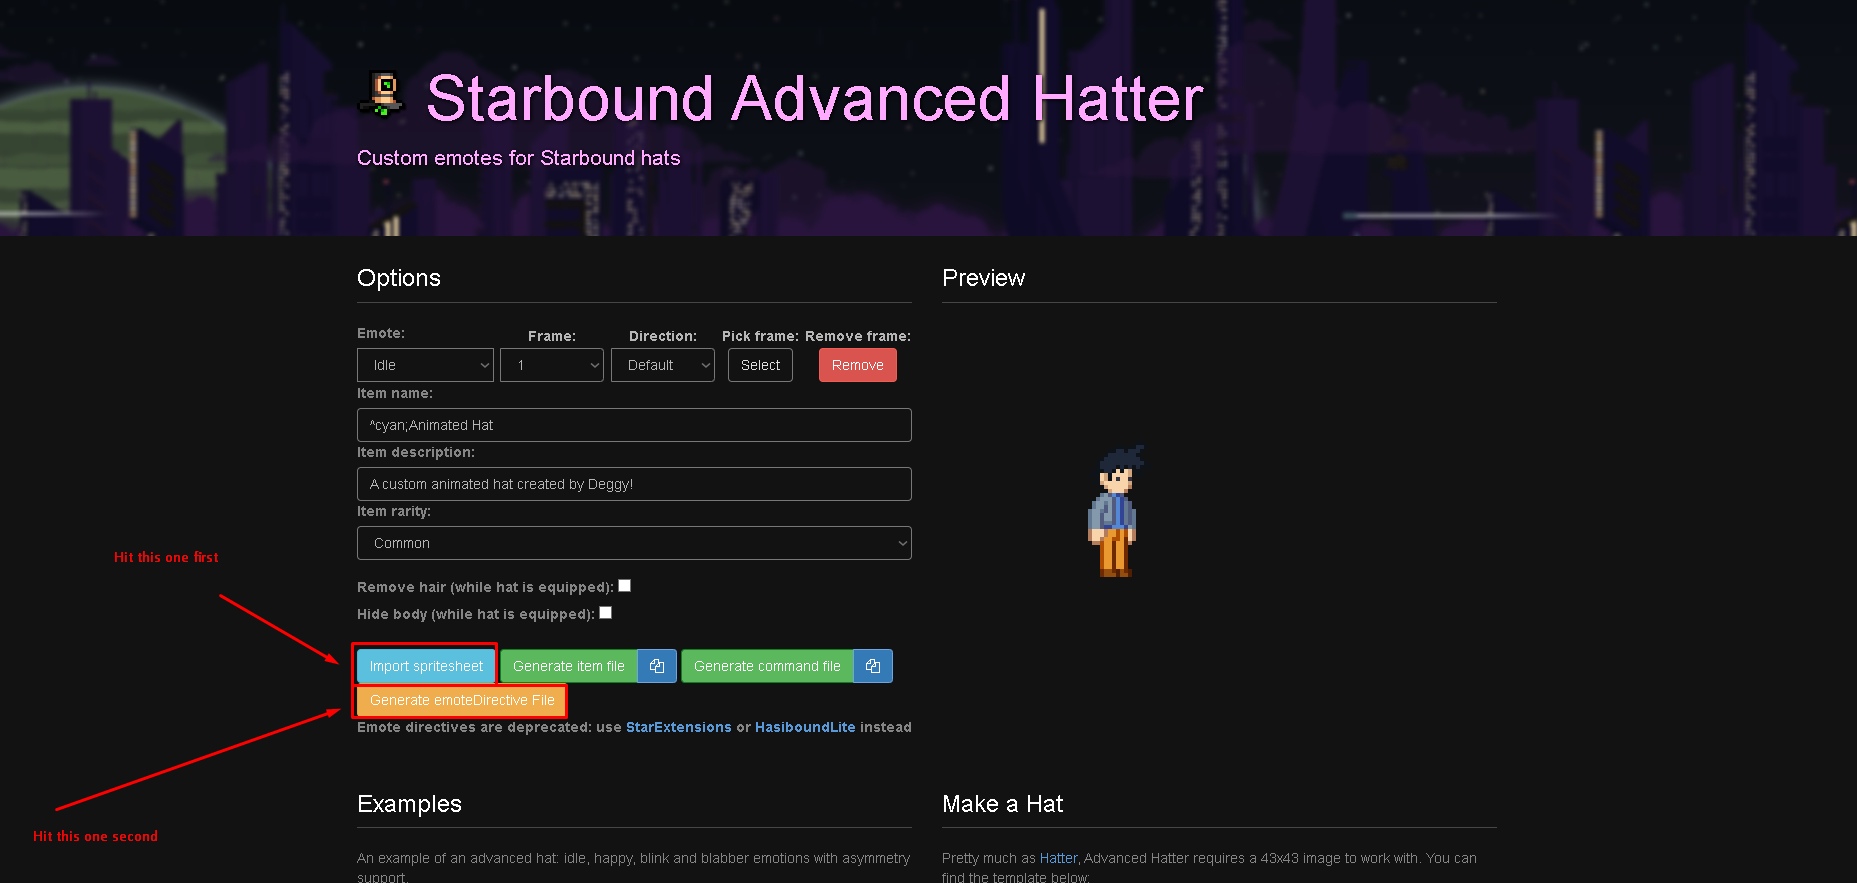Click the Starbound Advanced Hatter title

pyautogui.click(x=815, y=98)
